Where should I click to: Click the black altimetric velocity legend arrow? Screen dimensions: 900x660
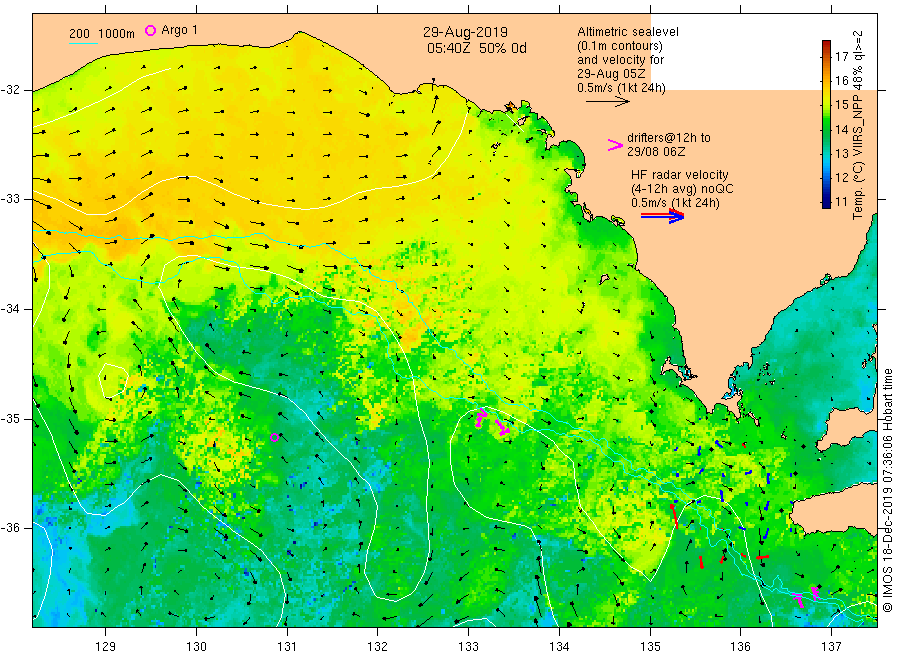[x=608, y=102]
